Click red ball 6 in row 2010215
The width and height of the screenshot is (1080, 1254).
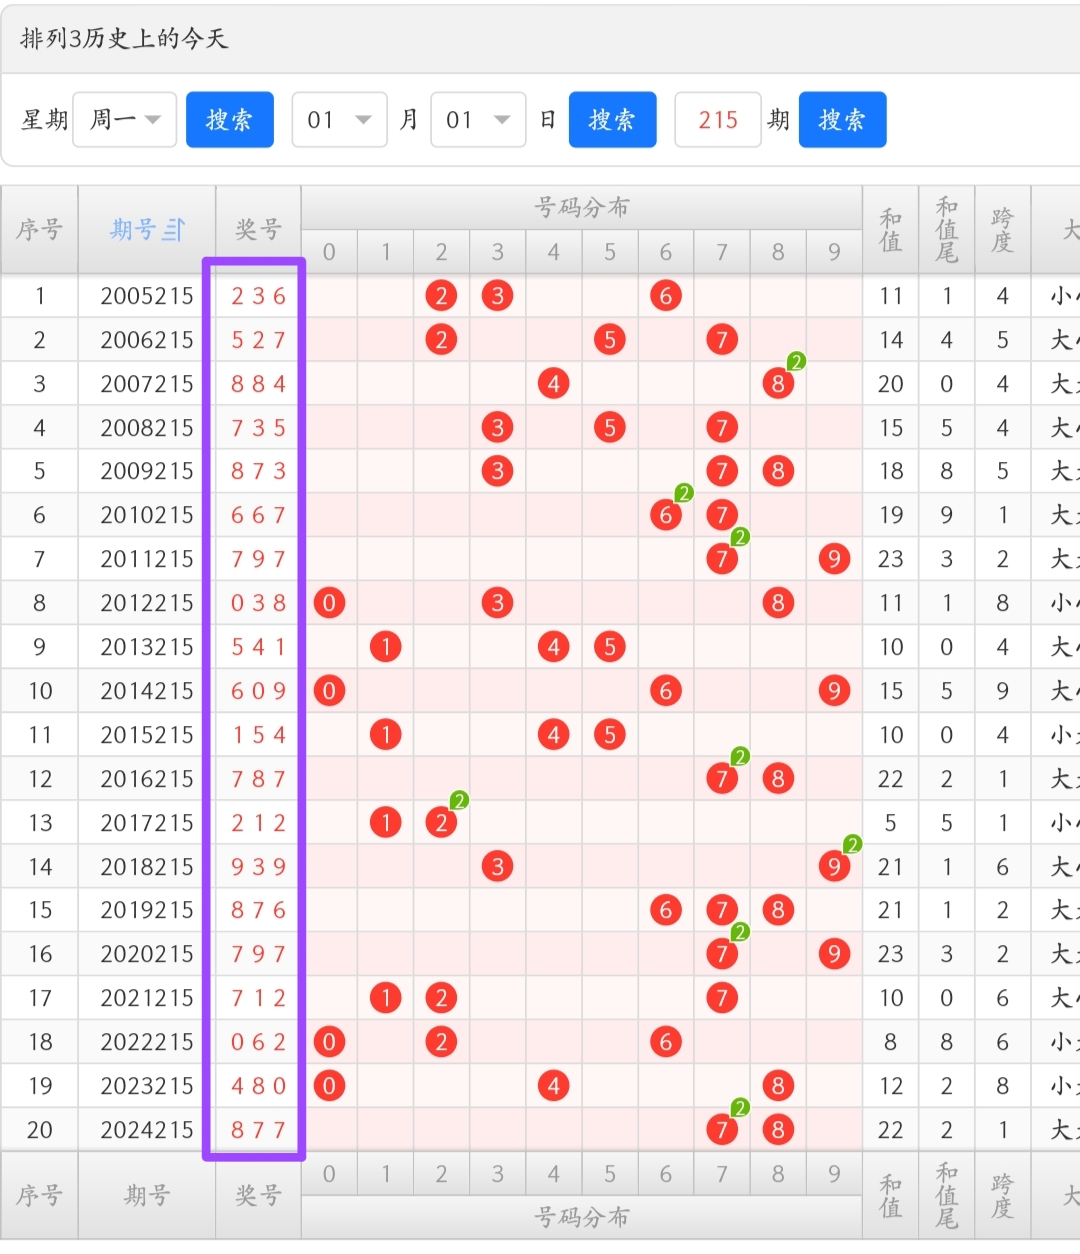pyautogui.click(x=666, y=515)
